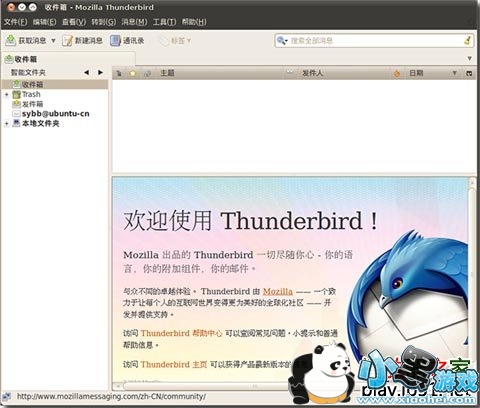Open the tab list dropdown arrow

469,59
